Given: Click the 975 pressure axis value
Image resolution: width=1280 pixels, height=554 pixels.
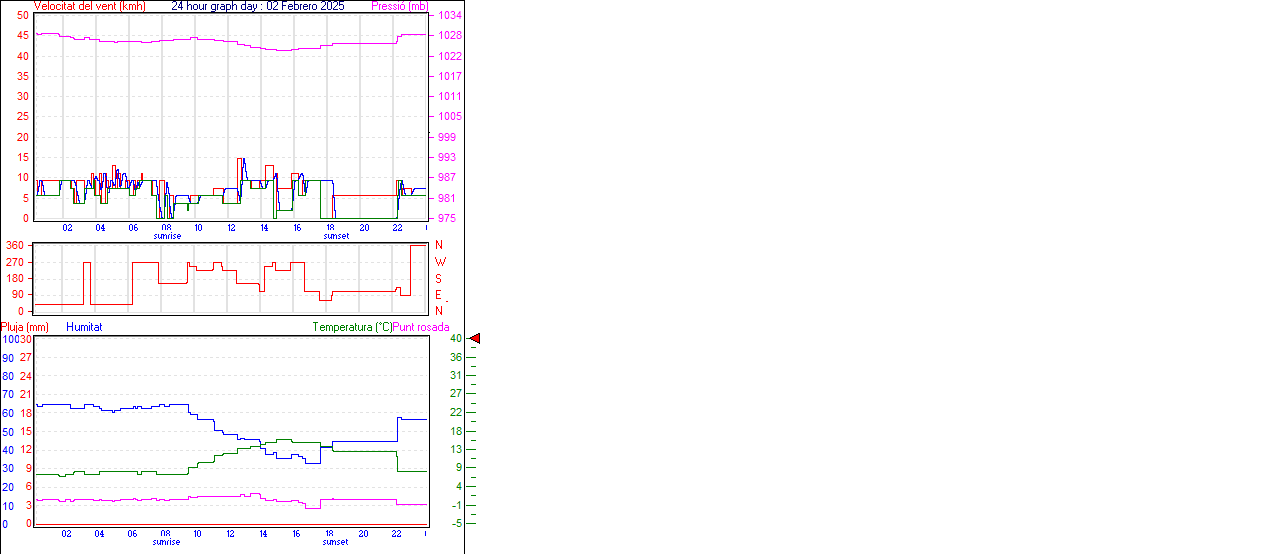Looking at the screenshot, I should tap(446, 218).
